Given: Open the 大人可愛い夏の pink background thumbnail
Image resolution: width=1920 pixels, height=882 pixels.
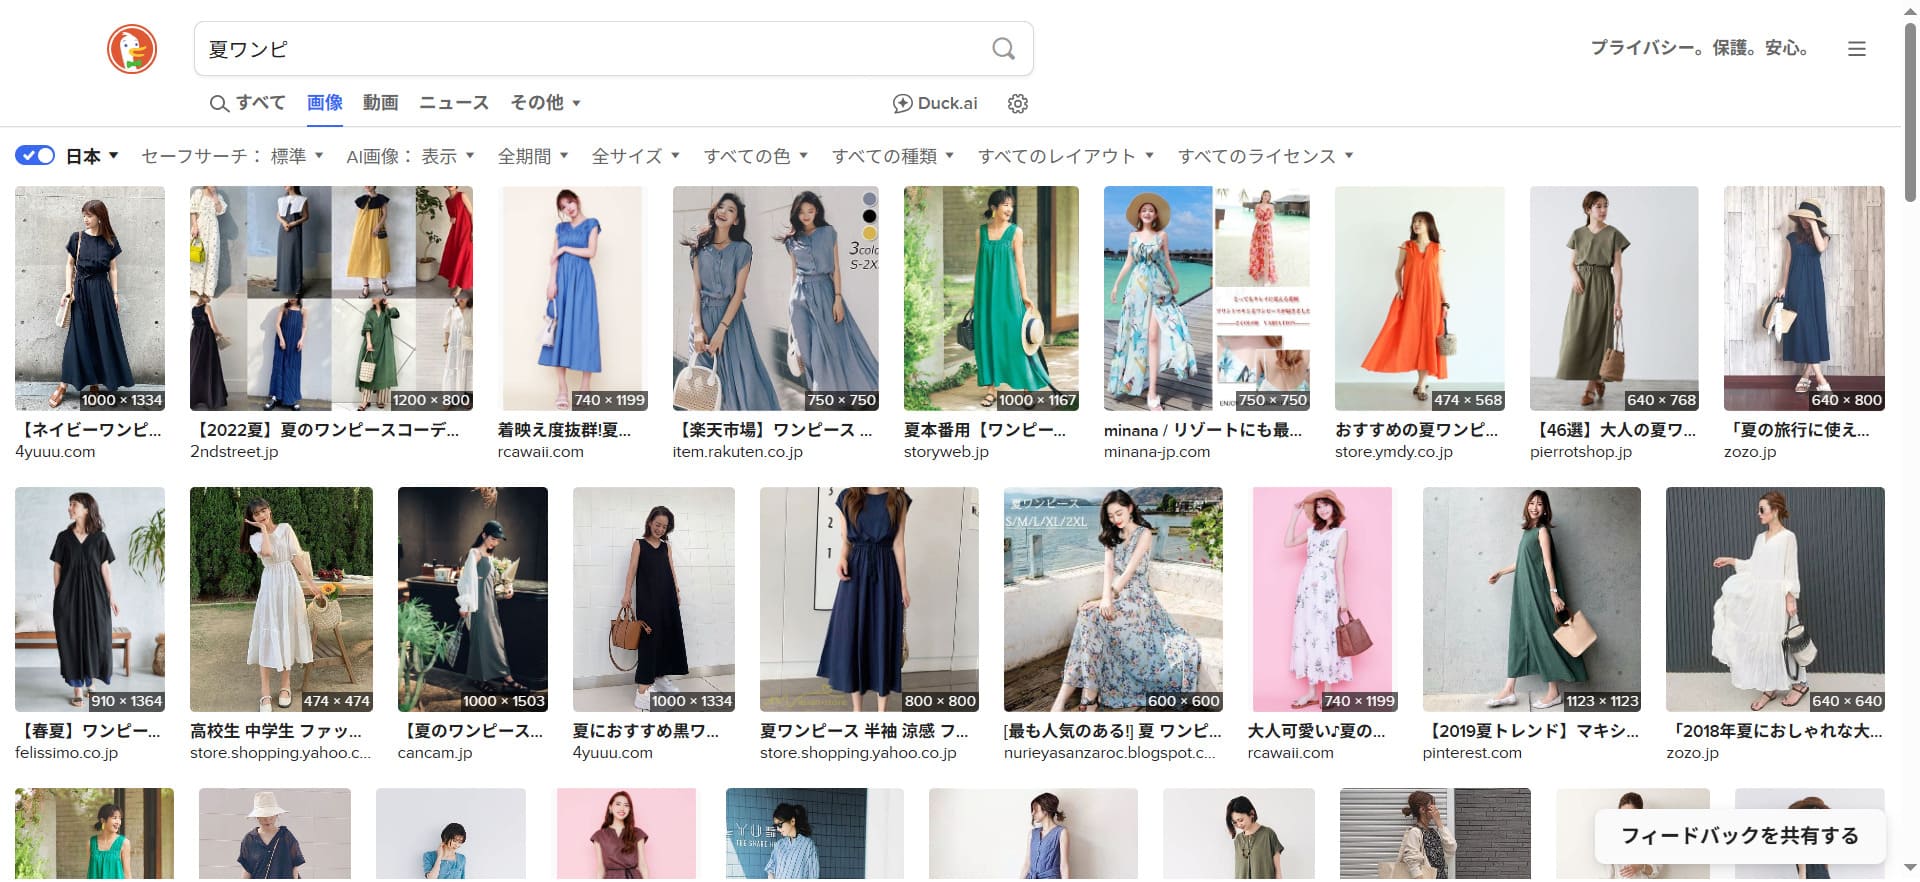Looking at the screenshot, I should (x=1322, y=599).
